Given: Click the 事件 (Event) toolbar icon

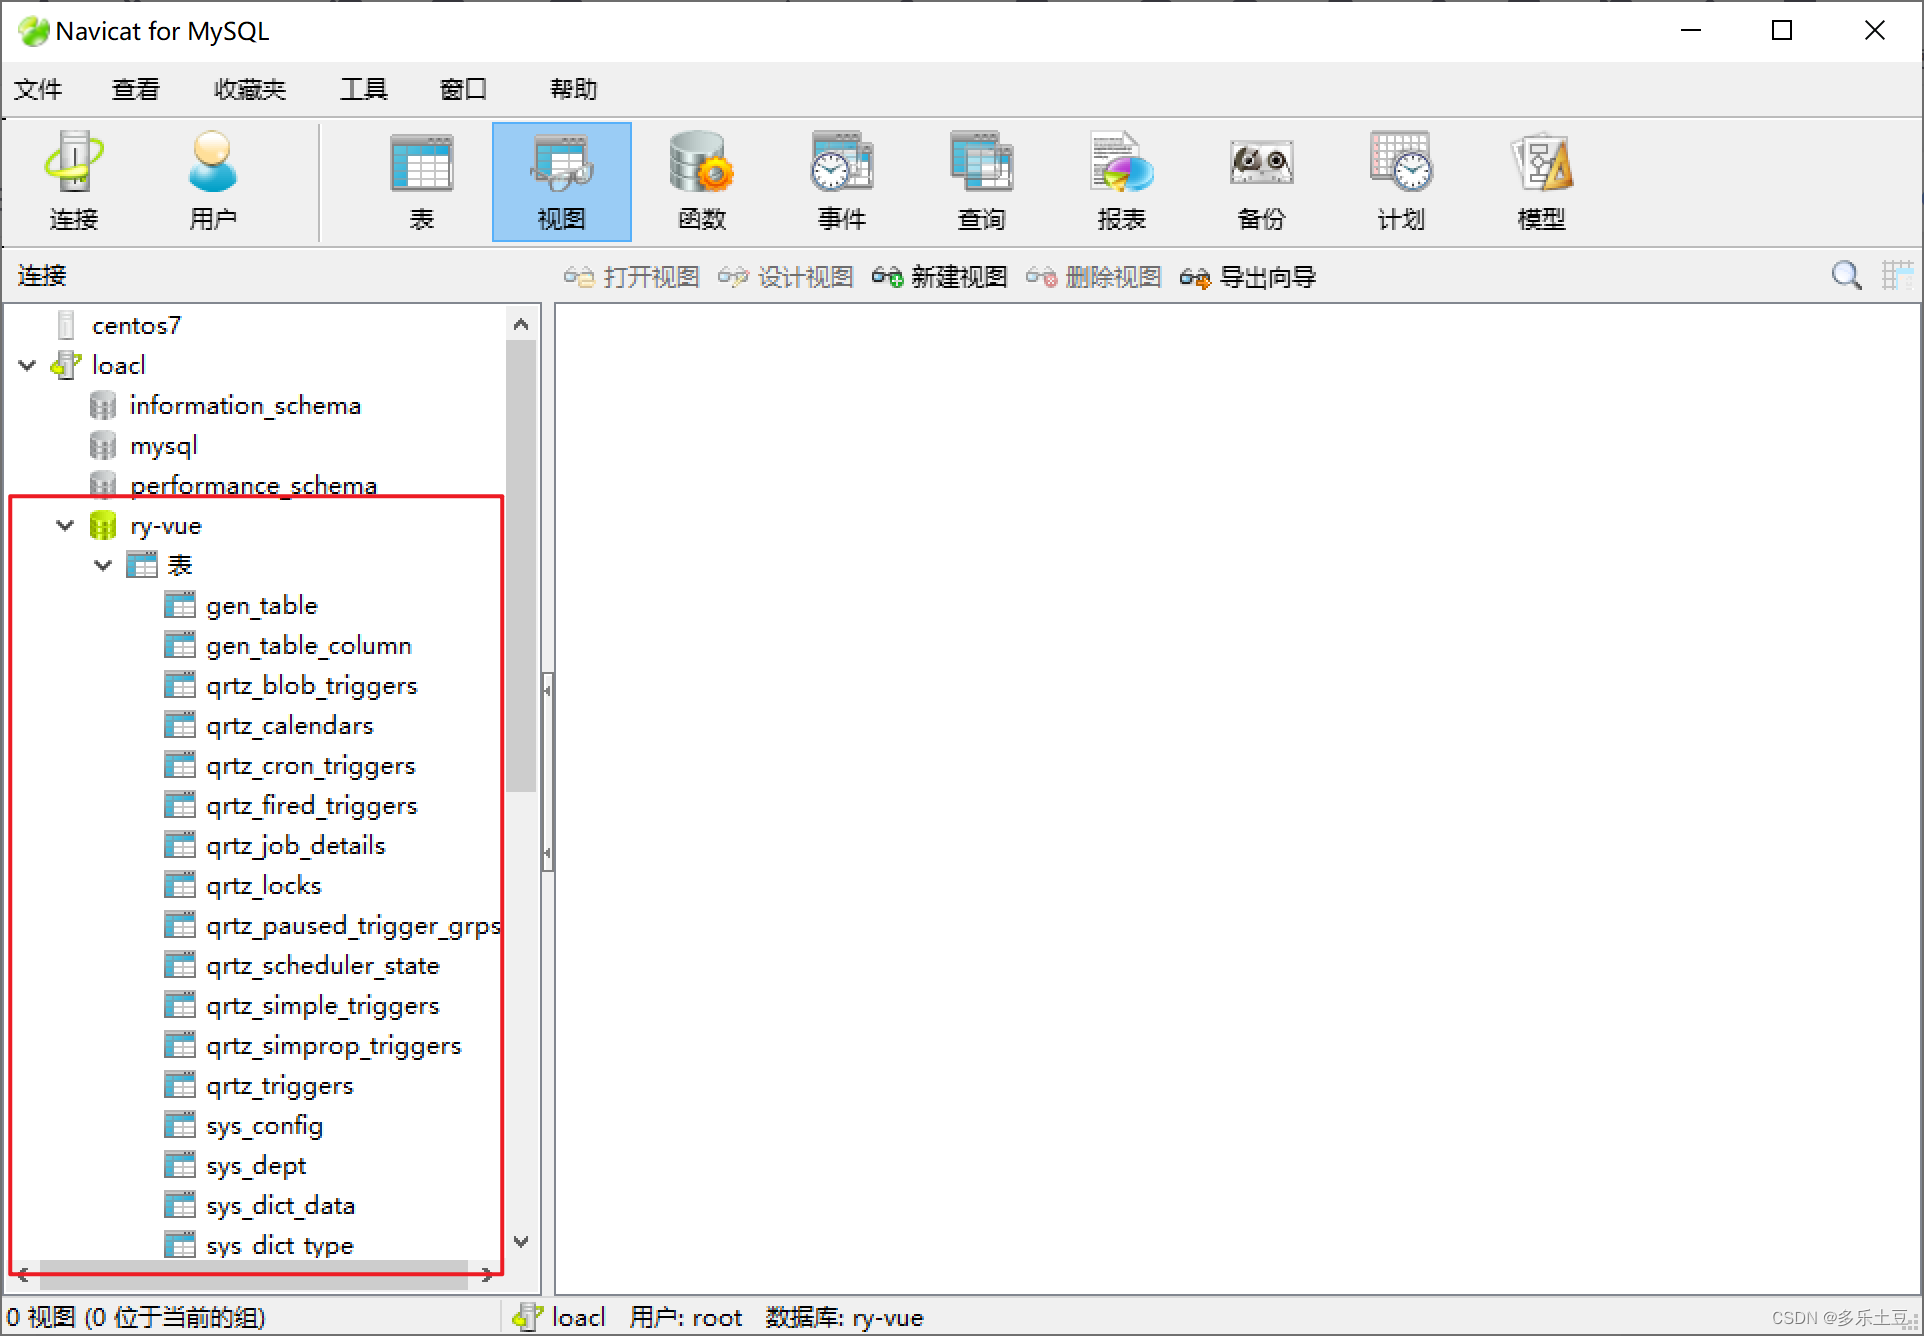Looking at the screenshot, I should (841, 182).
